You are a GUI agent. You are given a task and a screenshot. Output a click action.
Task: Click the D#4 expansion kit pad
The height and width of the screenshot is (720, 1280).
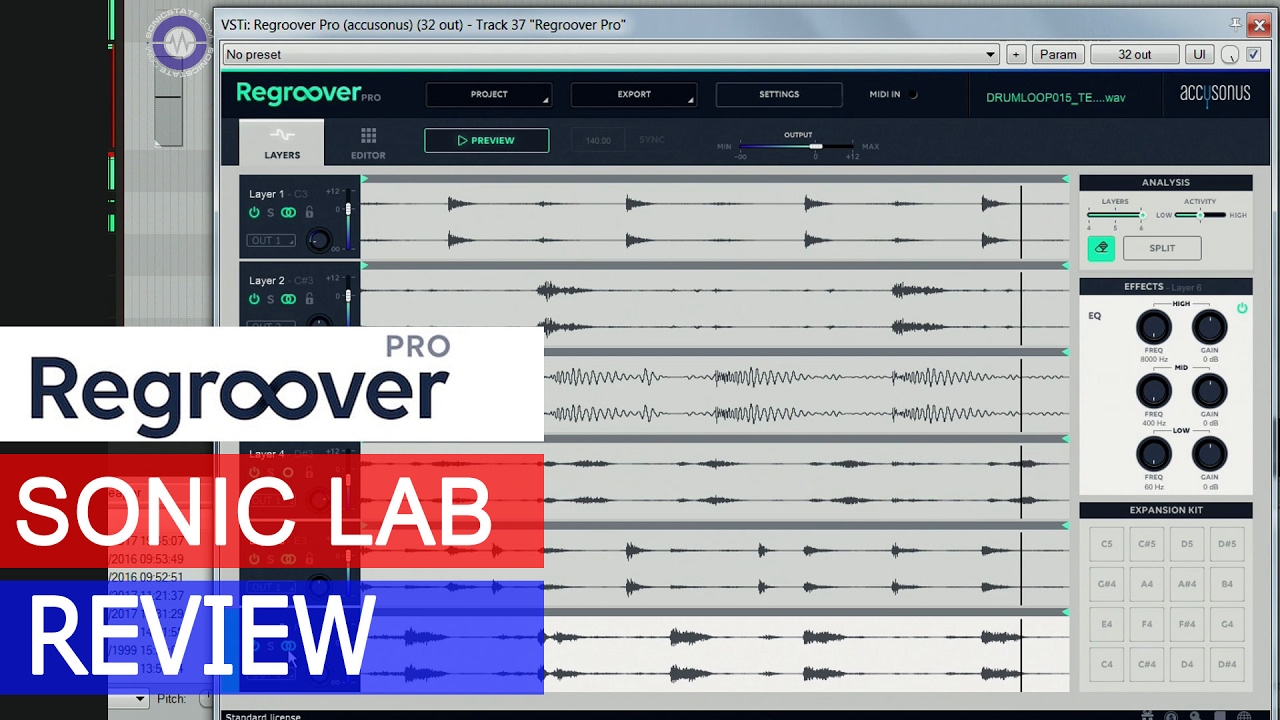tap(1227, 664)
